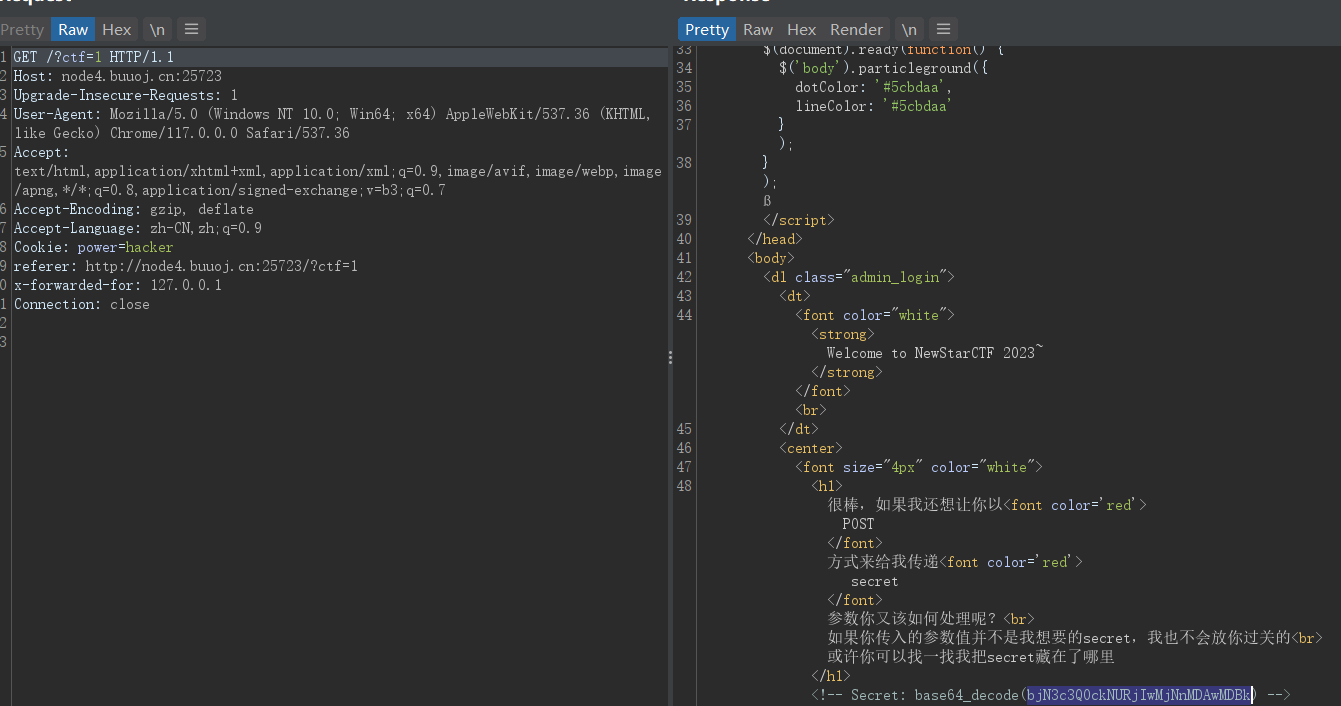Switch request view to Pretty tab
Screen dimensions: 1341x706
(x=22, y=29)
